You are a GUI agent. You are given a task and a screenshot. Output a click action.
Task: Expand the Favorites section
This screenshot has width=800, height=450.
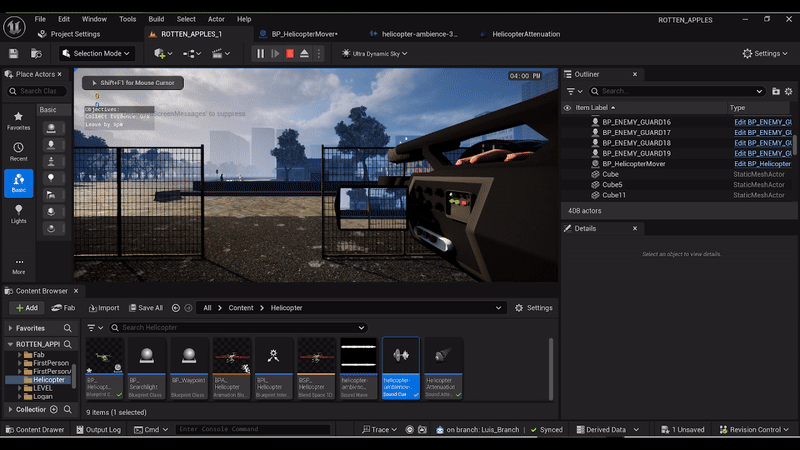coord(10,328)
